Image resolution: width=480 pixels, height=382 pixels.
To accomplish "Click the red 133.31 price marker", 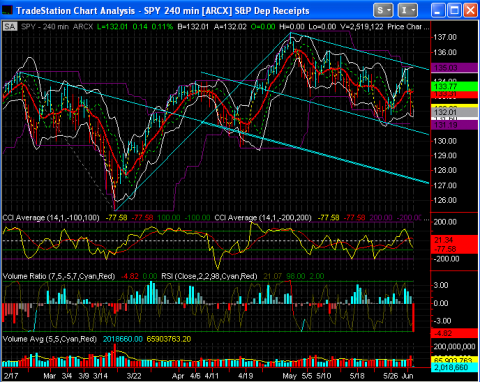I will point(454,94).
